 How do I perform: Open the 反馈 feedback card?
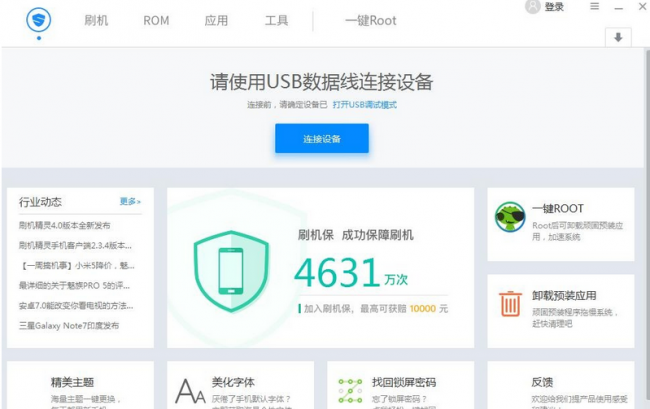point(560,385)
